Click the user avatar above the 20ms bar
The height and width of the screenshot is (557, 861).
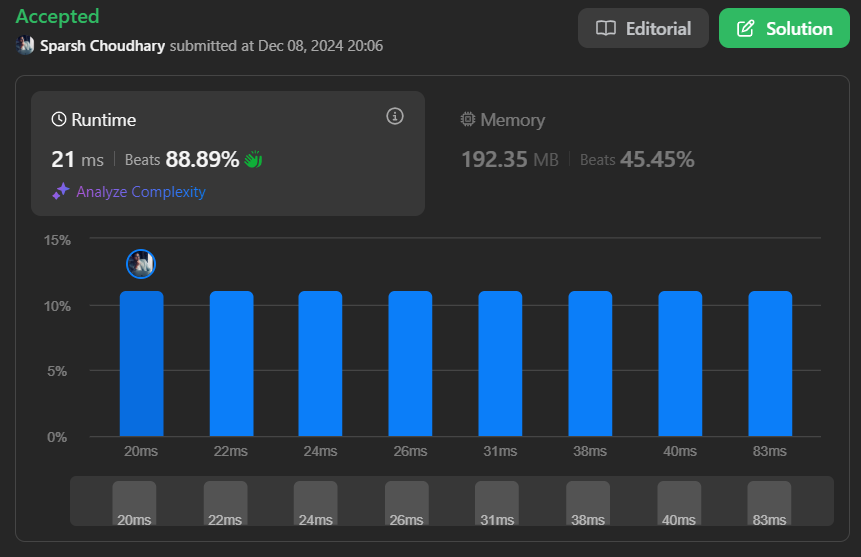tap(141, 264)
